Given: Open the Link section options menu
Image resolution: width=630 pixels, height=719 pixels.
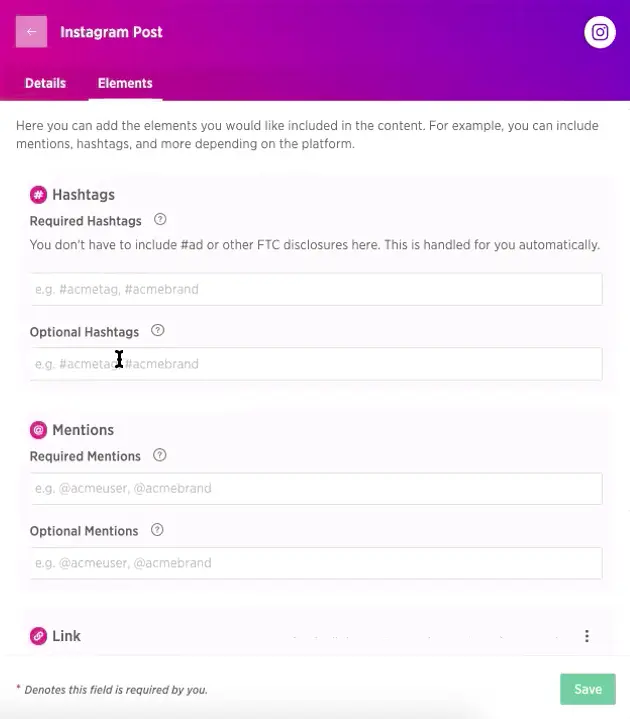Looking at the screenshot, I should click(587, 636).
